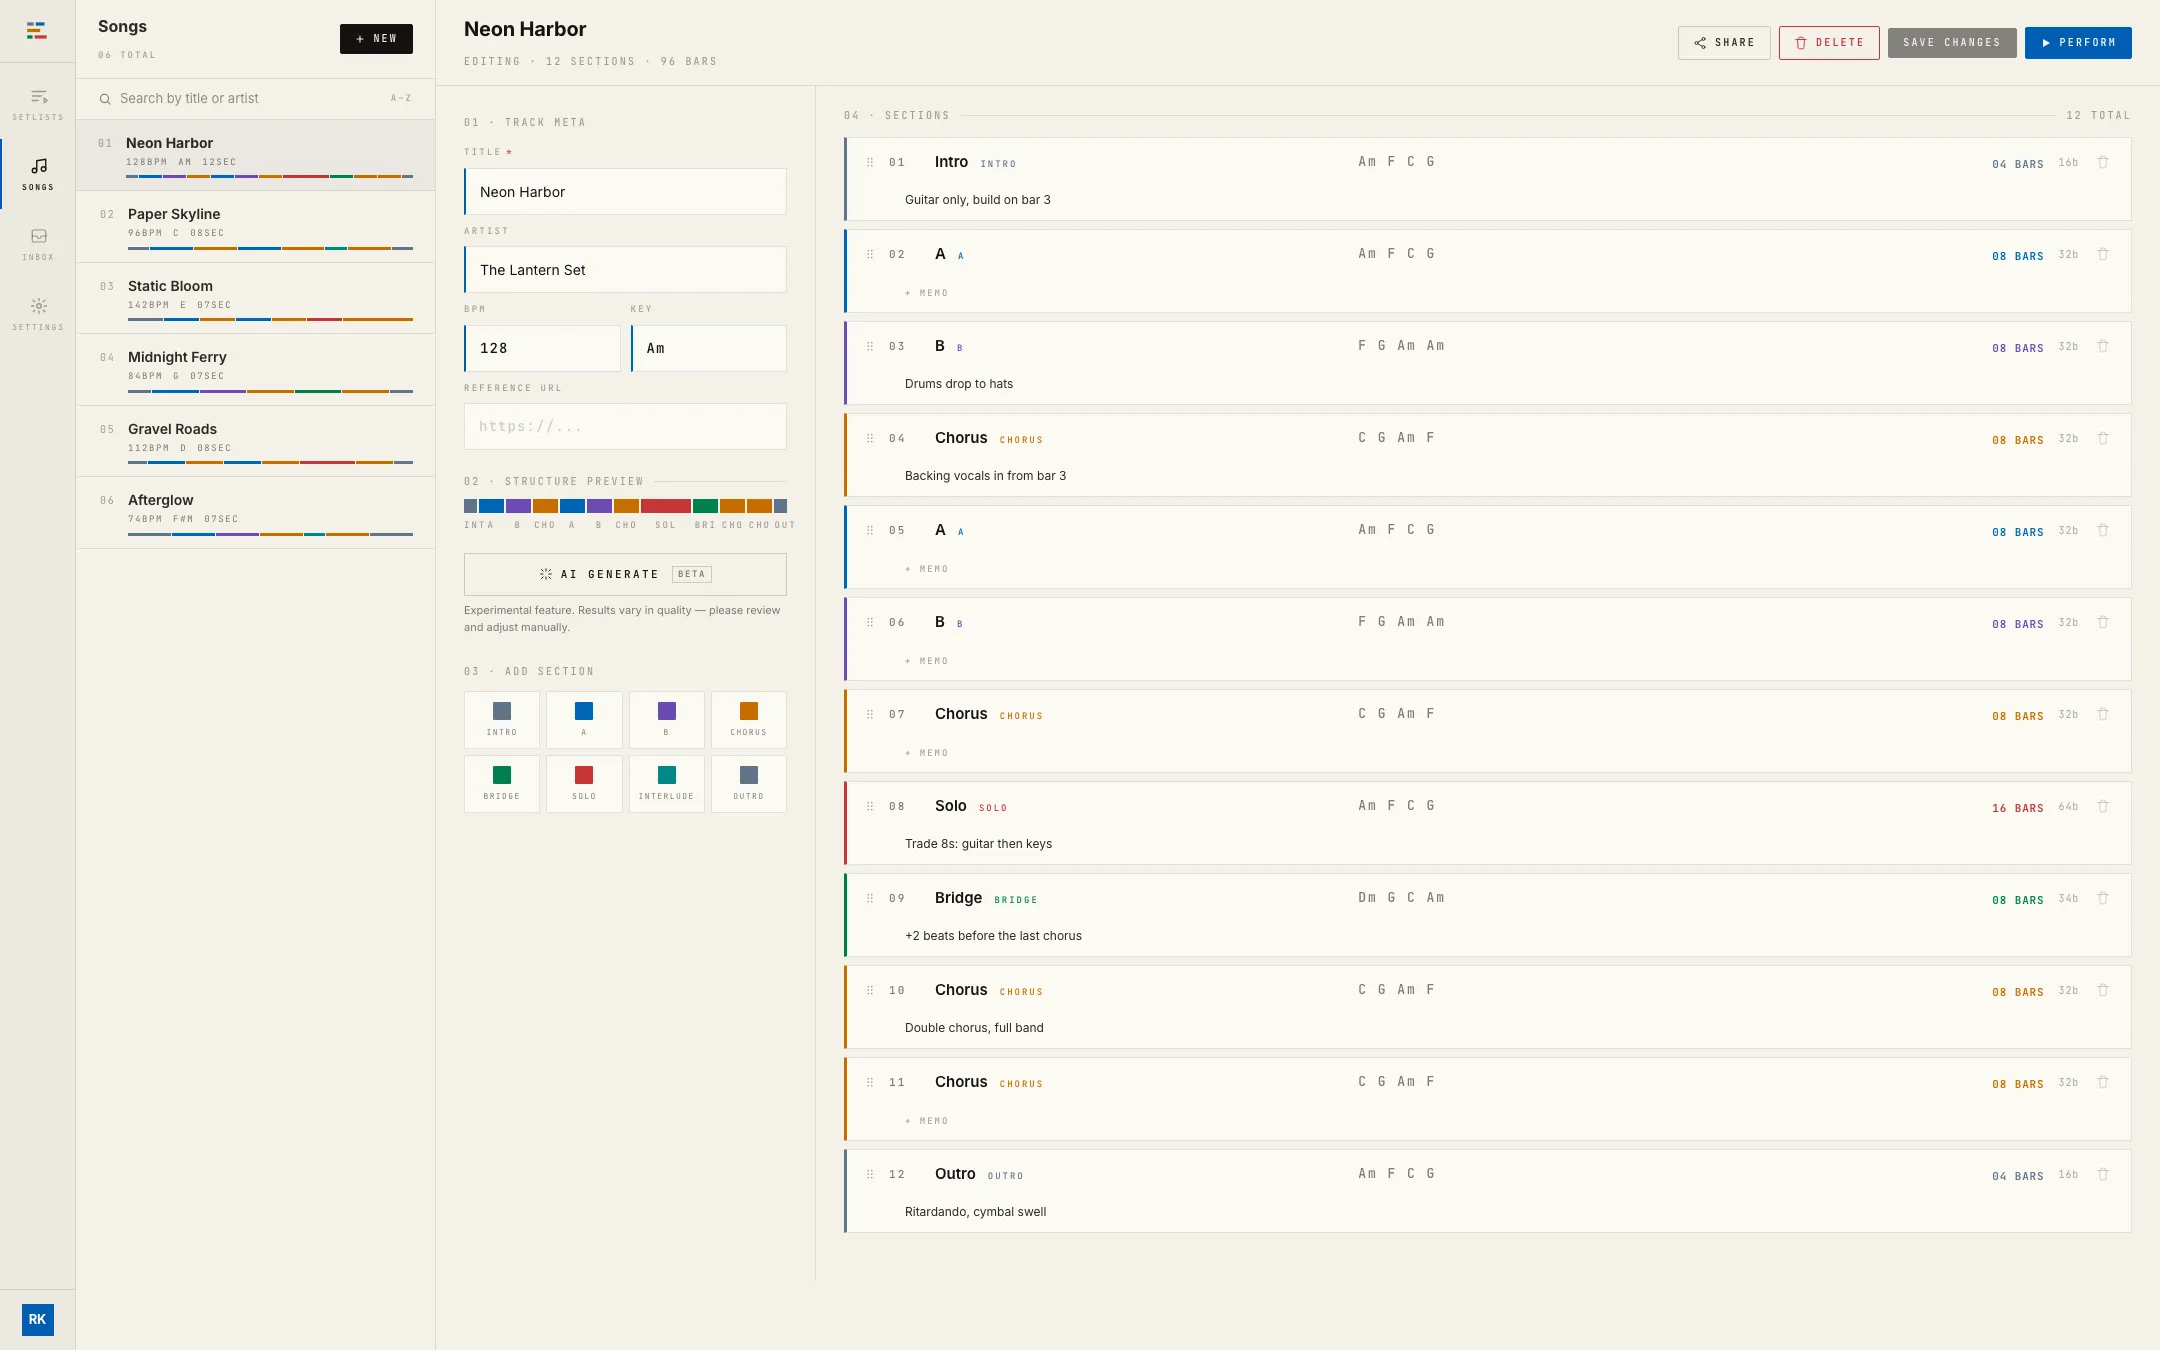Grab the drag handle of section 11 Chorus
The image size is (2160, 1350).
pyautogui.click(x=870, y=1082)
